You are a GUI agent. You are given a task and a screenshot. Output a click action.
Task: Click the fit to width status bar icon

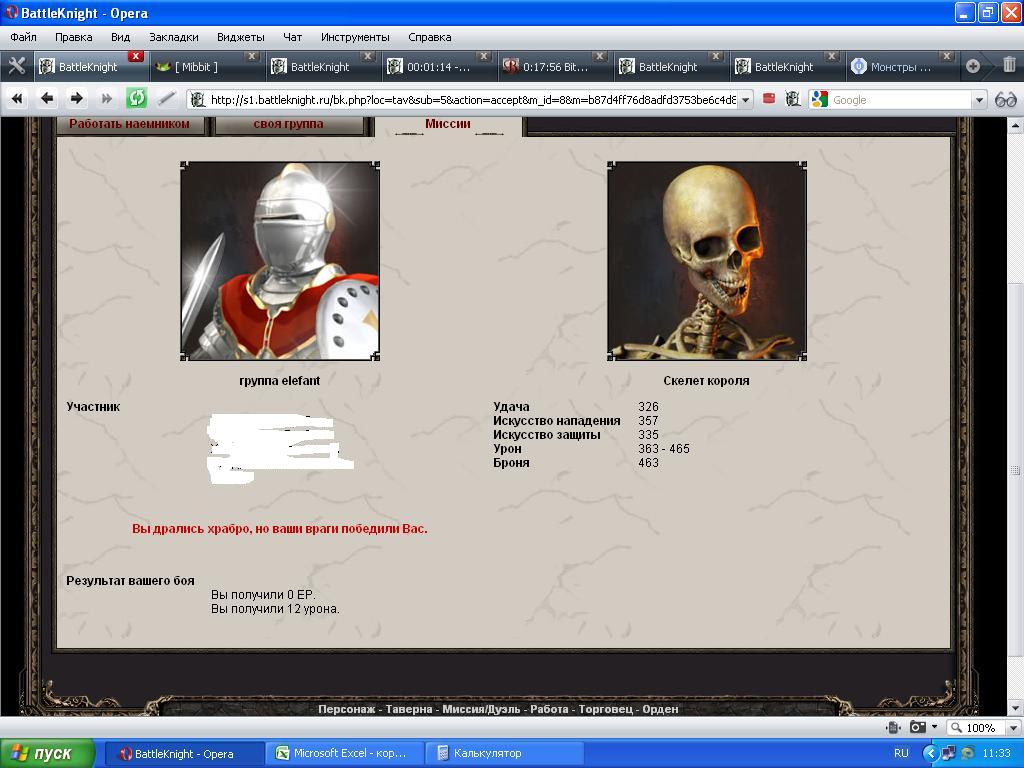point(893,728)
